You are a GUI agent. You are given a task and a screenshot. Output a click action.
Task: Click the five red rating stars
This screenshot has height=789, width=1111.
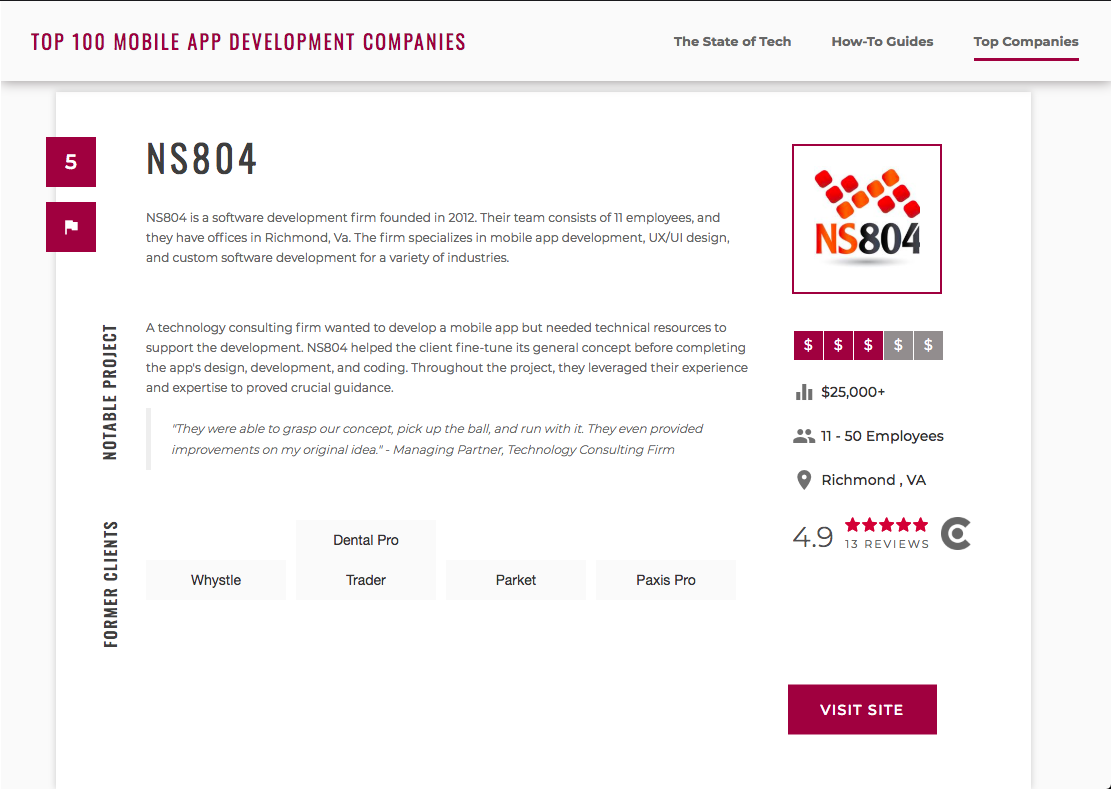pos(886,525)
